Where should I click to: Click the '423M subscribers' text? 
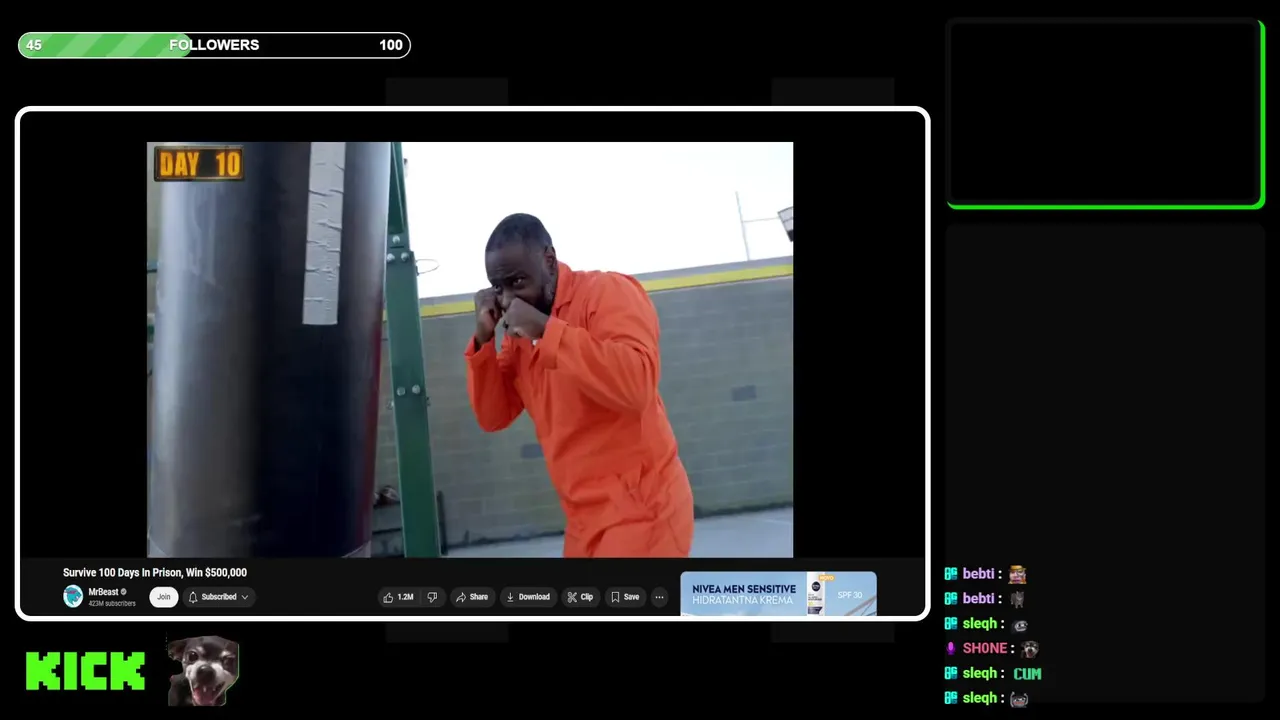(112, 604)
